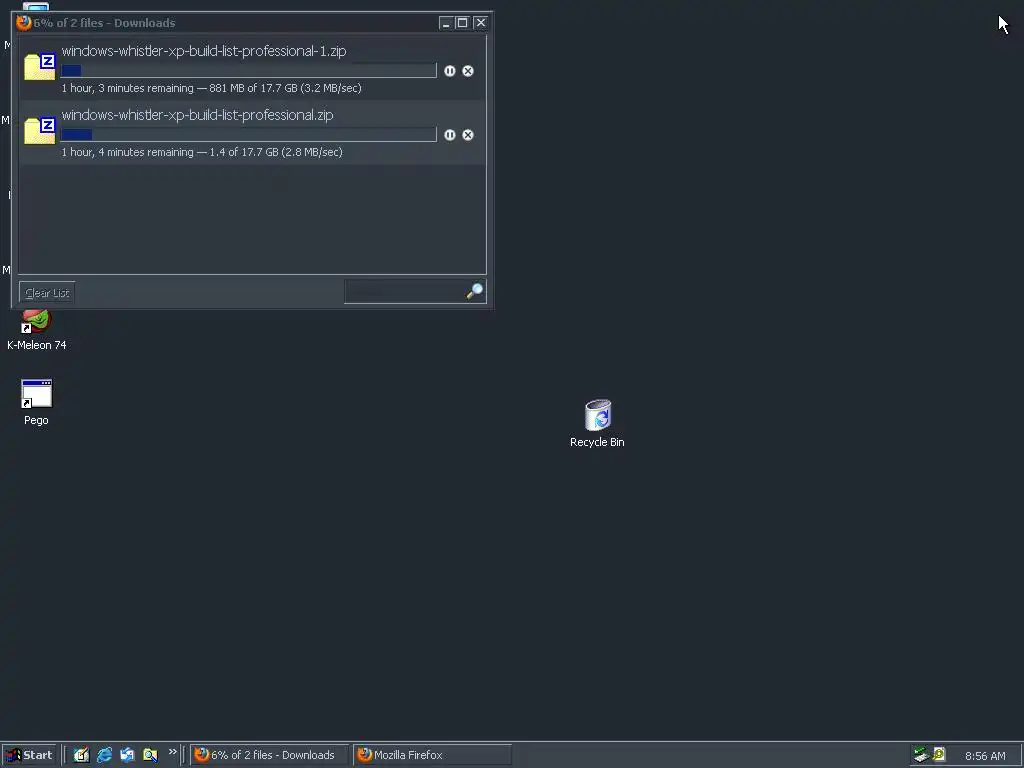This screenshot has width=1024, height=768.
Task: Launch Outlook Express from quick launch
Action: coord(127,755)
